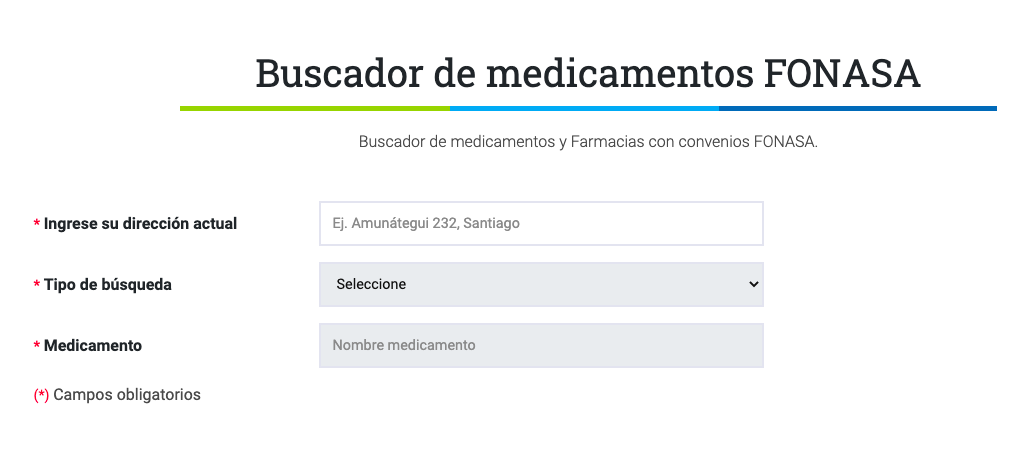Click the "Medicamento" field label
The image size is (1036, 450).
92,346
